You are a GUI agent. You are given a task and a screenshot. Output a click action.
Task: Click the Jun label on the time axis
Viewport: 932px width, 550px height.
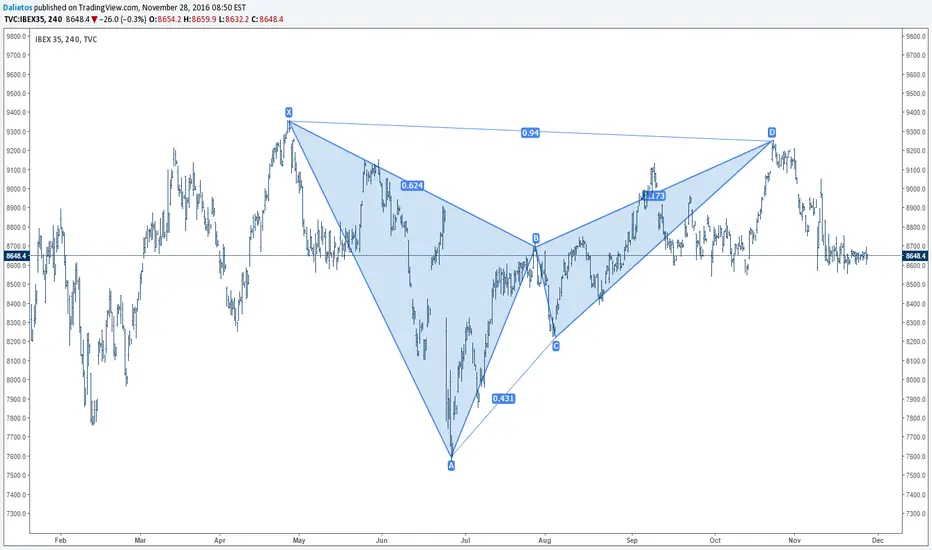(382, 540)
